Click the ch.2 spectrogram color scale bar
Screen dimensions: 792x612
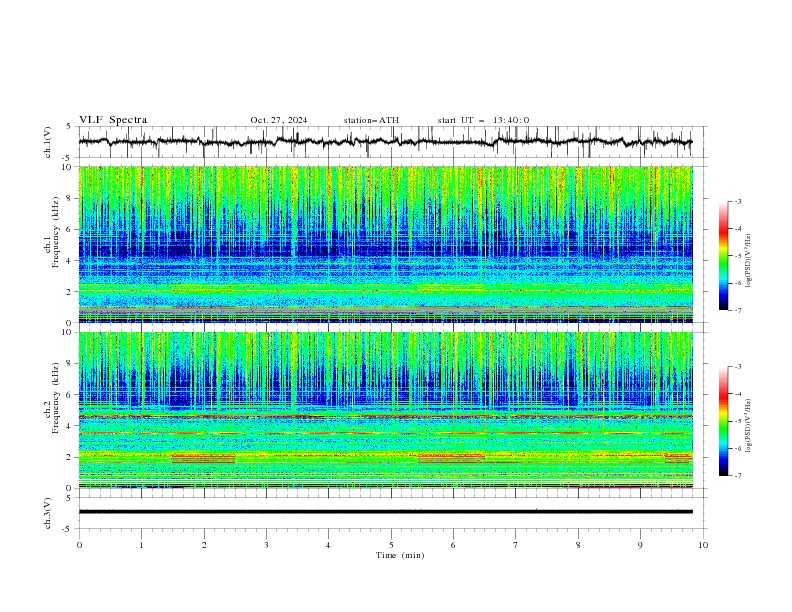point(723,421)
